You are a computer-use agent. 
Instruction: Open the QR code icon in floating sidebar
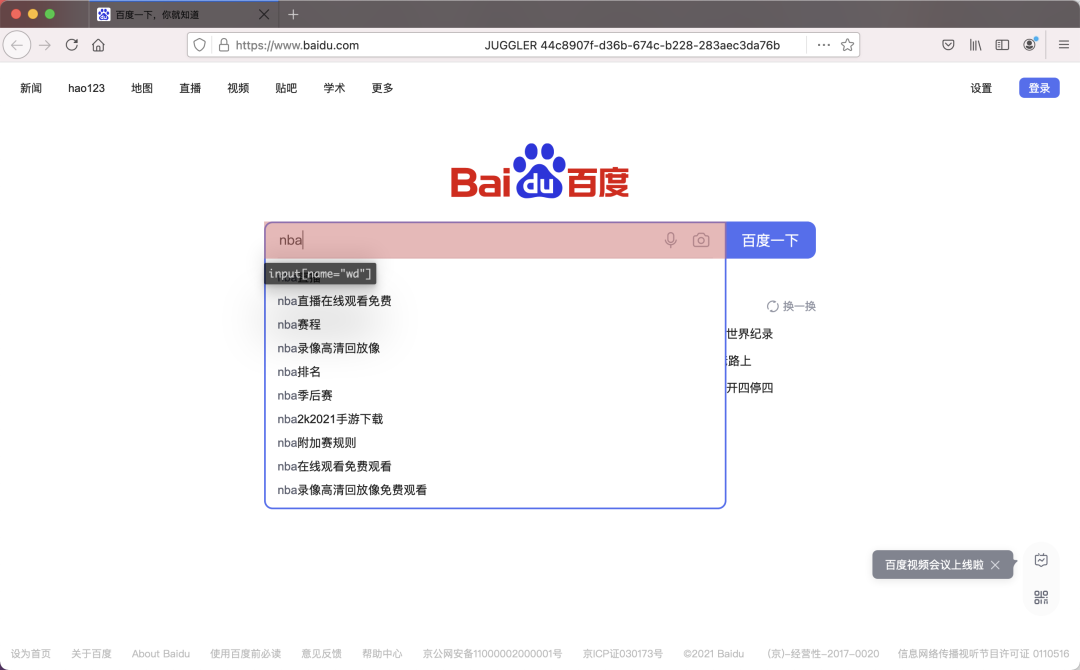click(1041, 597)
